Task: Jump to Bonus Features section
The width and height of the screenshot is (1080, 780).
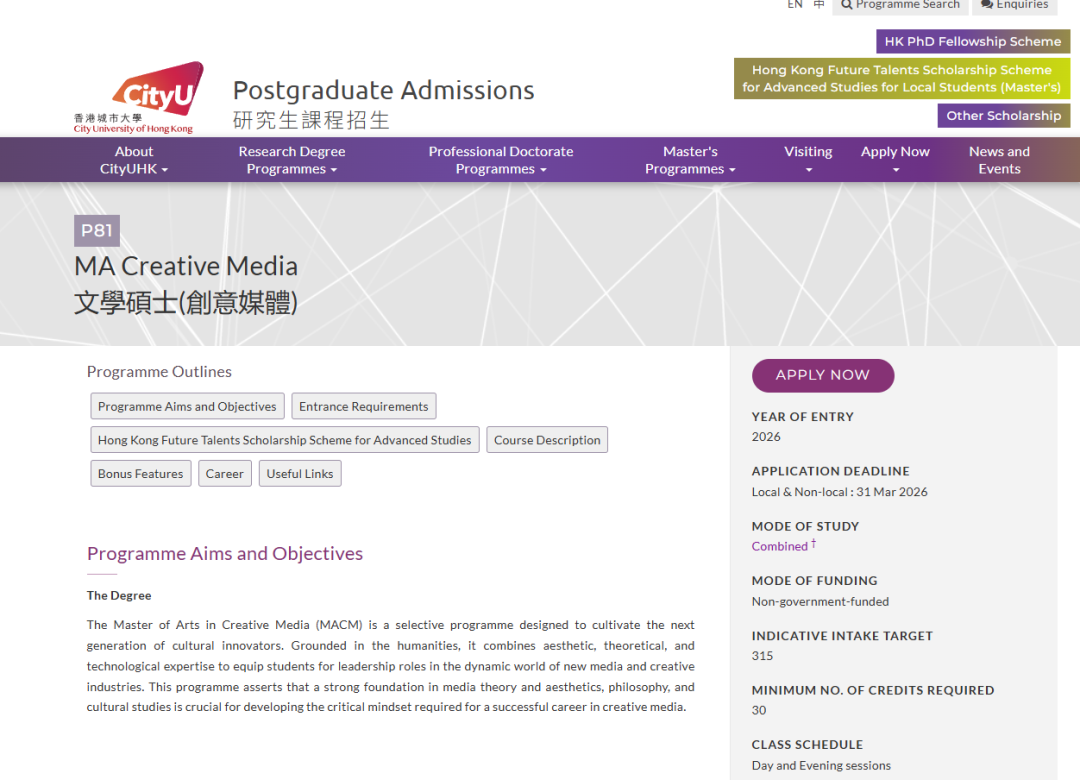Action: pos(140,474)
